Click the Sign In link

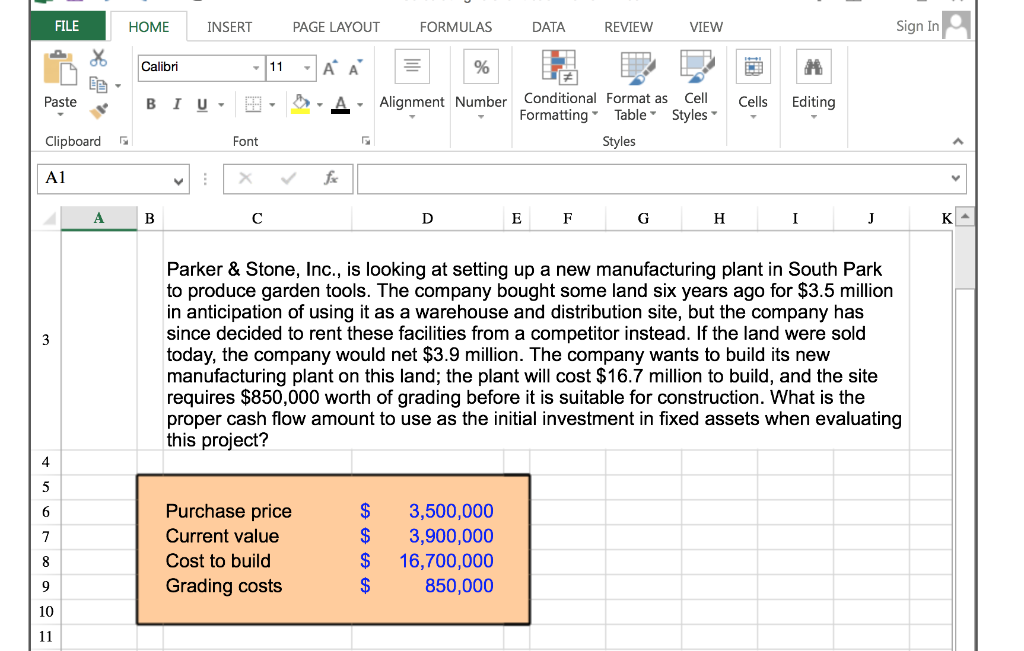[x=916, y=25]
